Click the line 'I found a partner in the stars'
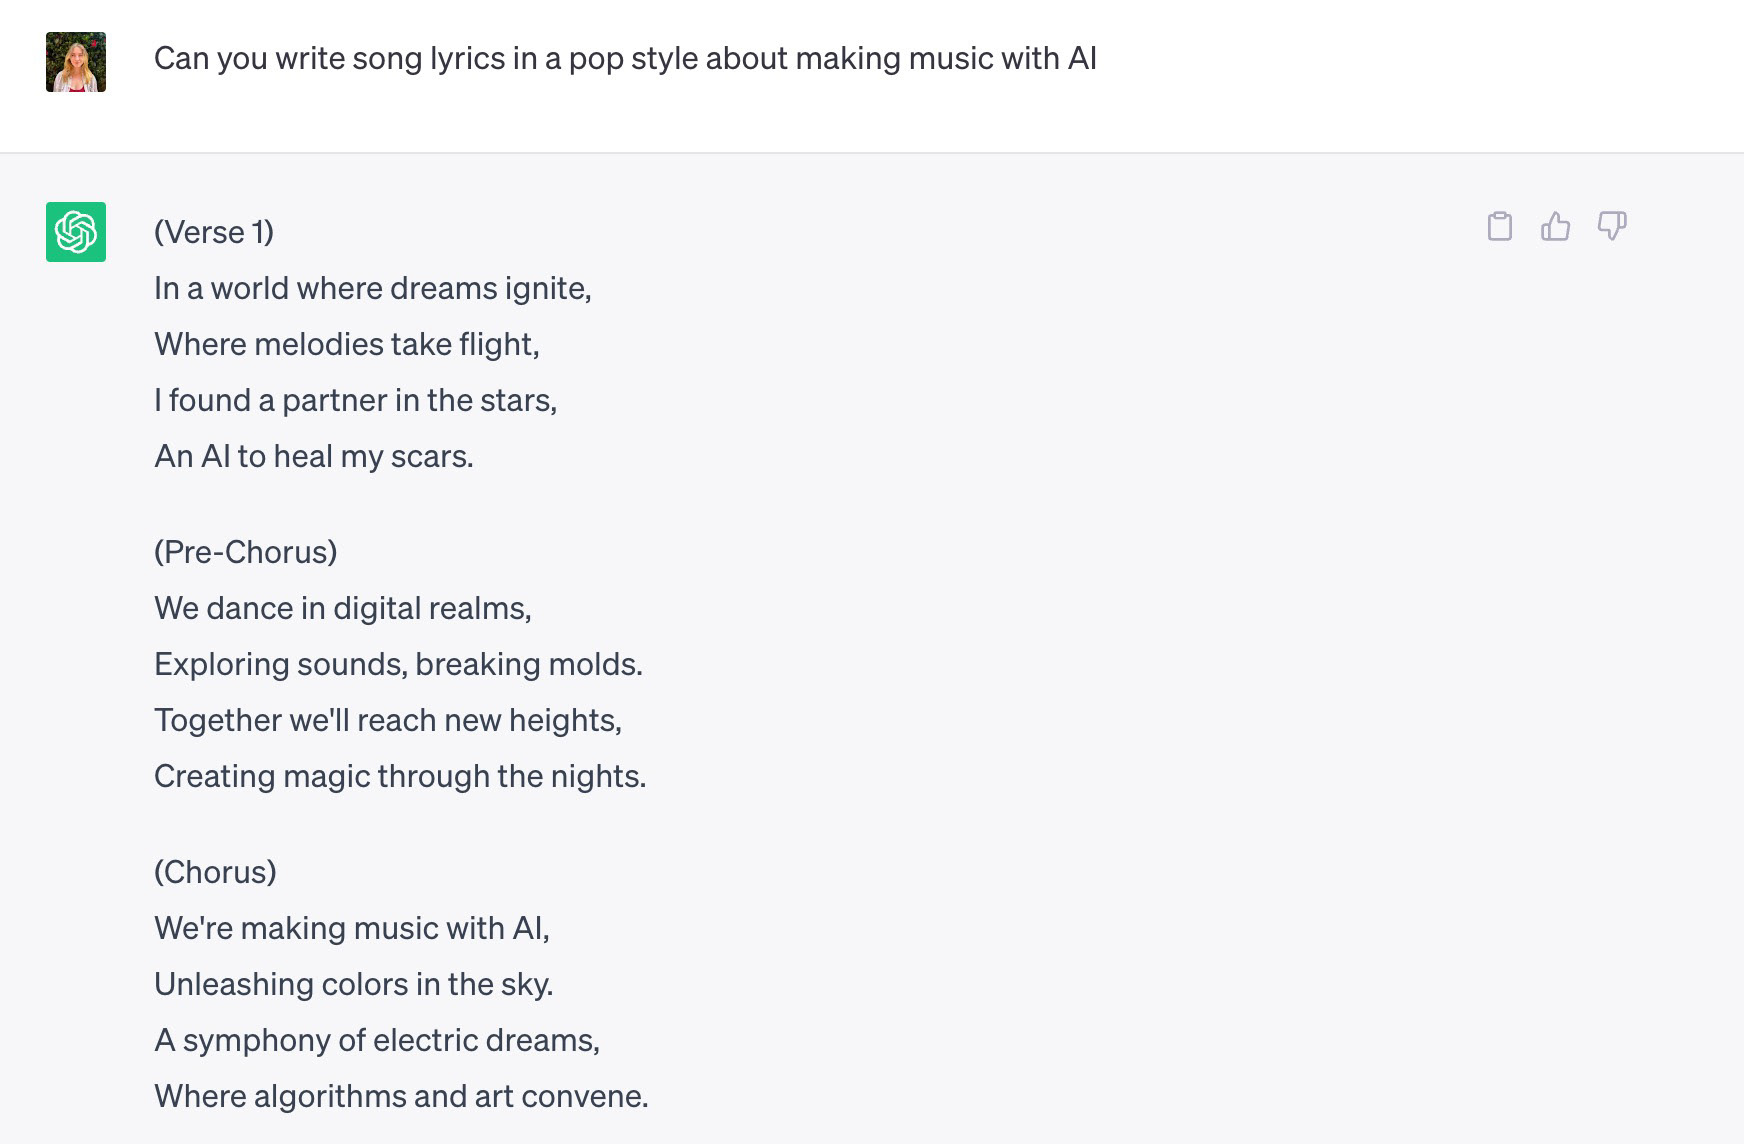The height and width of the screenshot is (1144, 1744). [x=356, y=401]
